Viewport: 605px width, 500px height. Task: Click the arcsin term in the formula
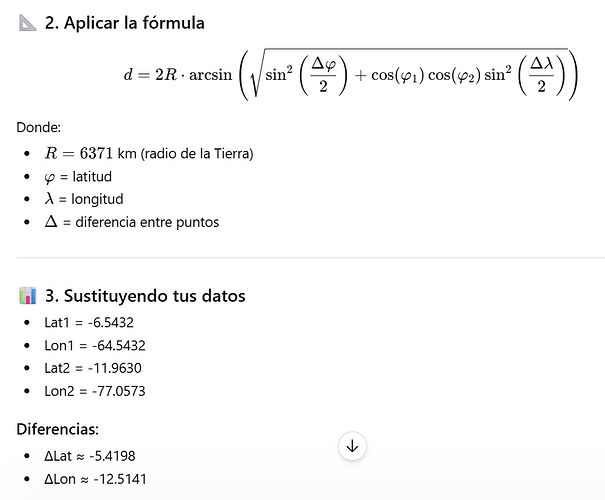[211, 74]
